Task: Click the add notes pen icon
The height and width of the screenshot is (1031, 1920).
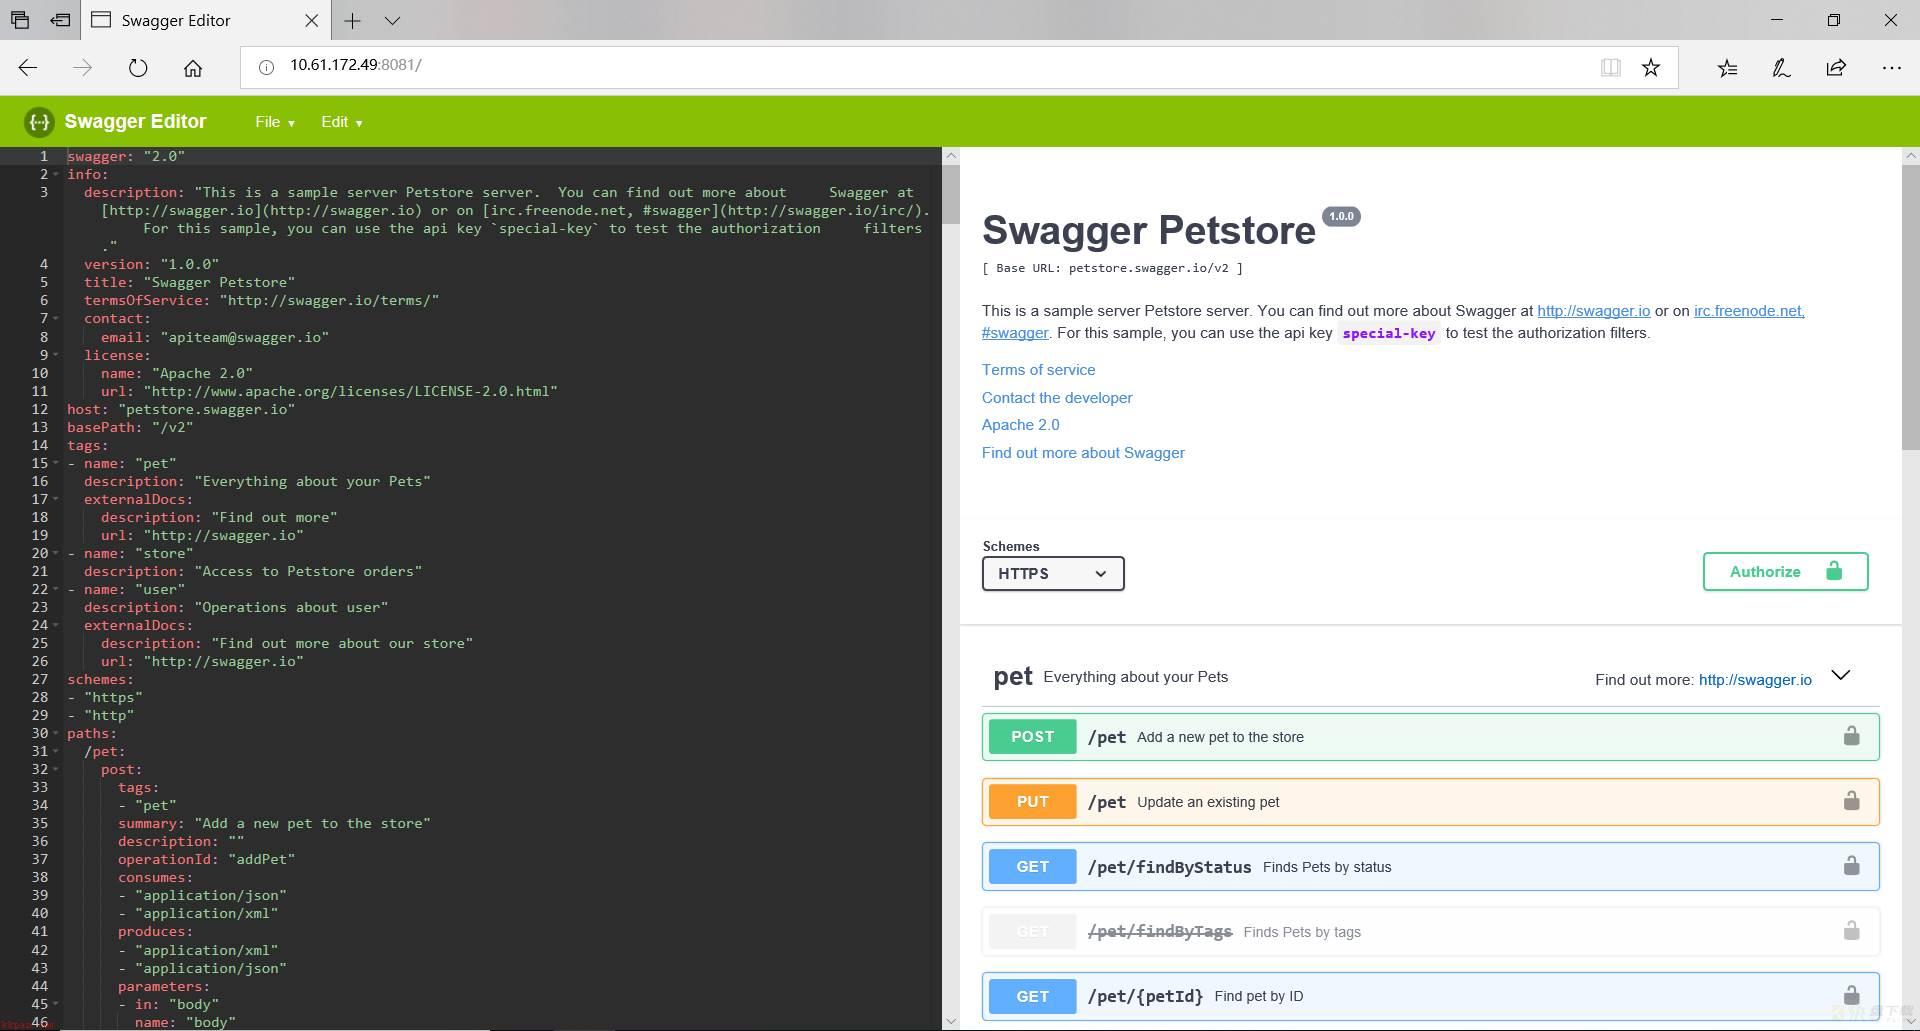Action: point(1781,67)
